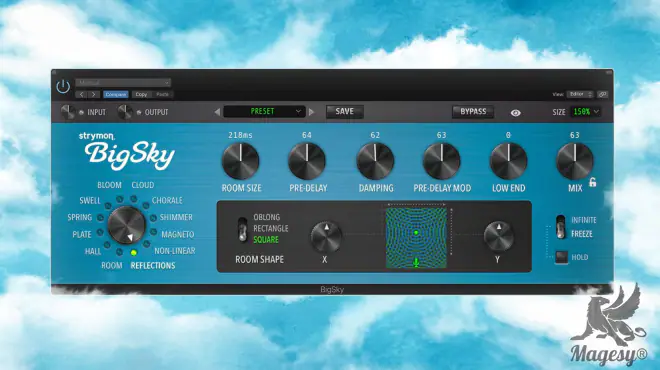Click the Freeze label
Screen dimensions: 660x370
pyautogui.click(x=582, y=234)
